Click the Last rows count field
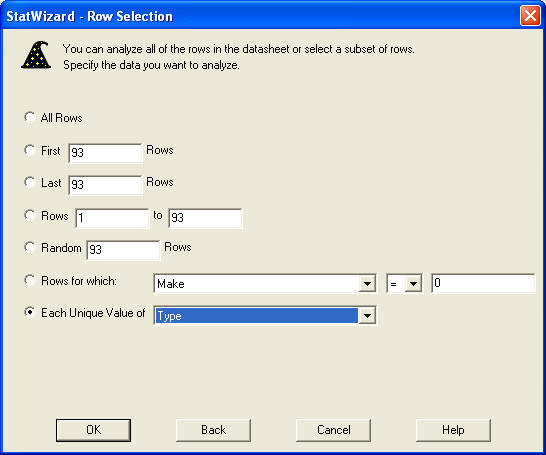 pos(105,185)
